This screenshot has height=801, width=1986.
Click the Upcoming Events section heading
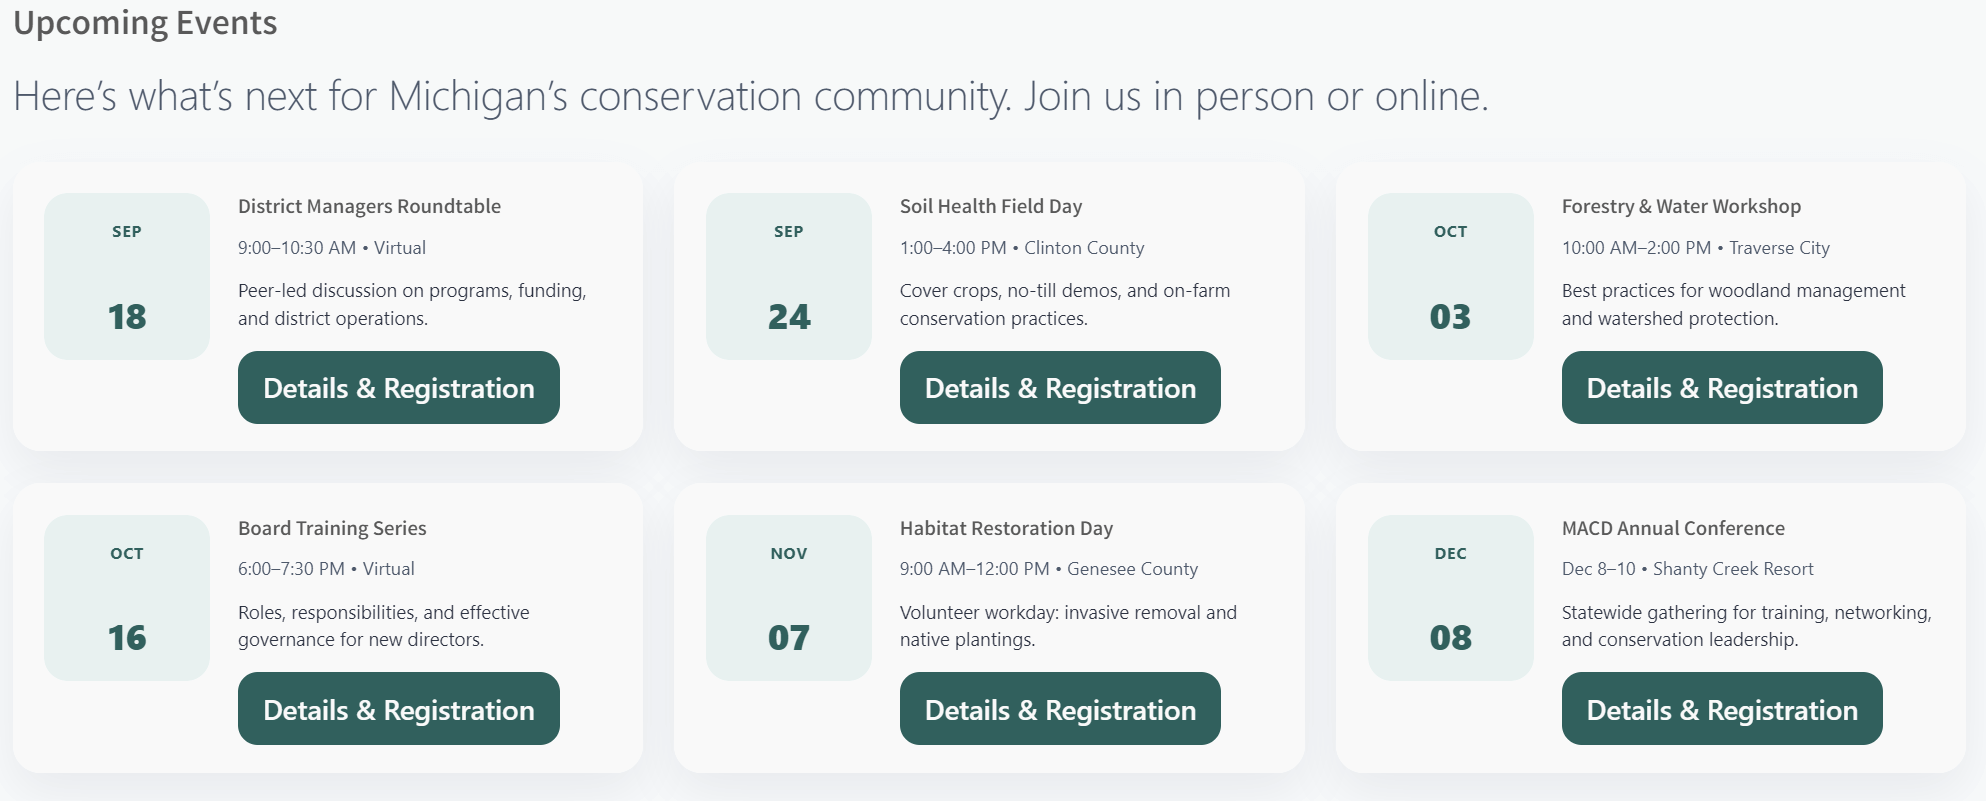[145, 22]
